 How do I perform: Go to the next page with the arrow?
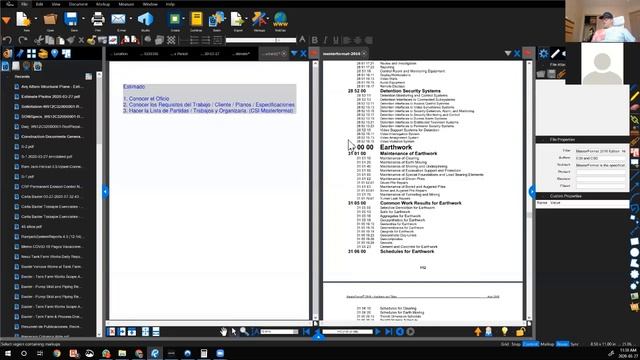pos(378,332)
